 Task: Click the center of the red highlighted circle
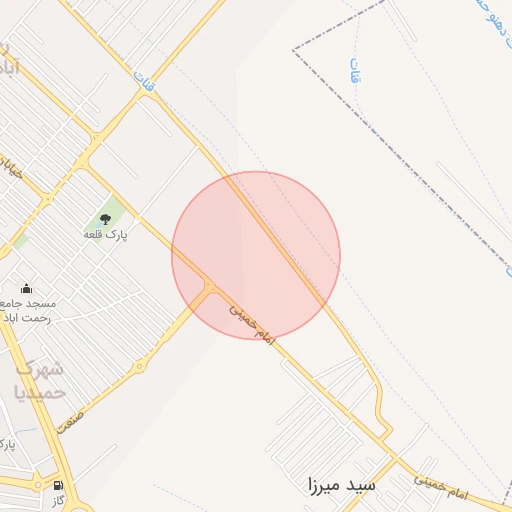pos(256,255)
